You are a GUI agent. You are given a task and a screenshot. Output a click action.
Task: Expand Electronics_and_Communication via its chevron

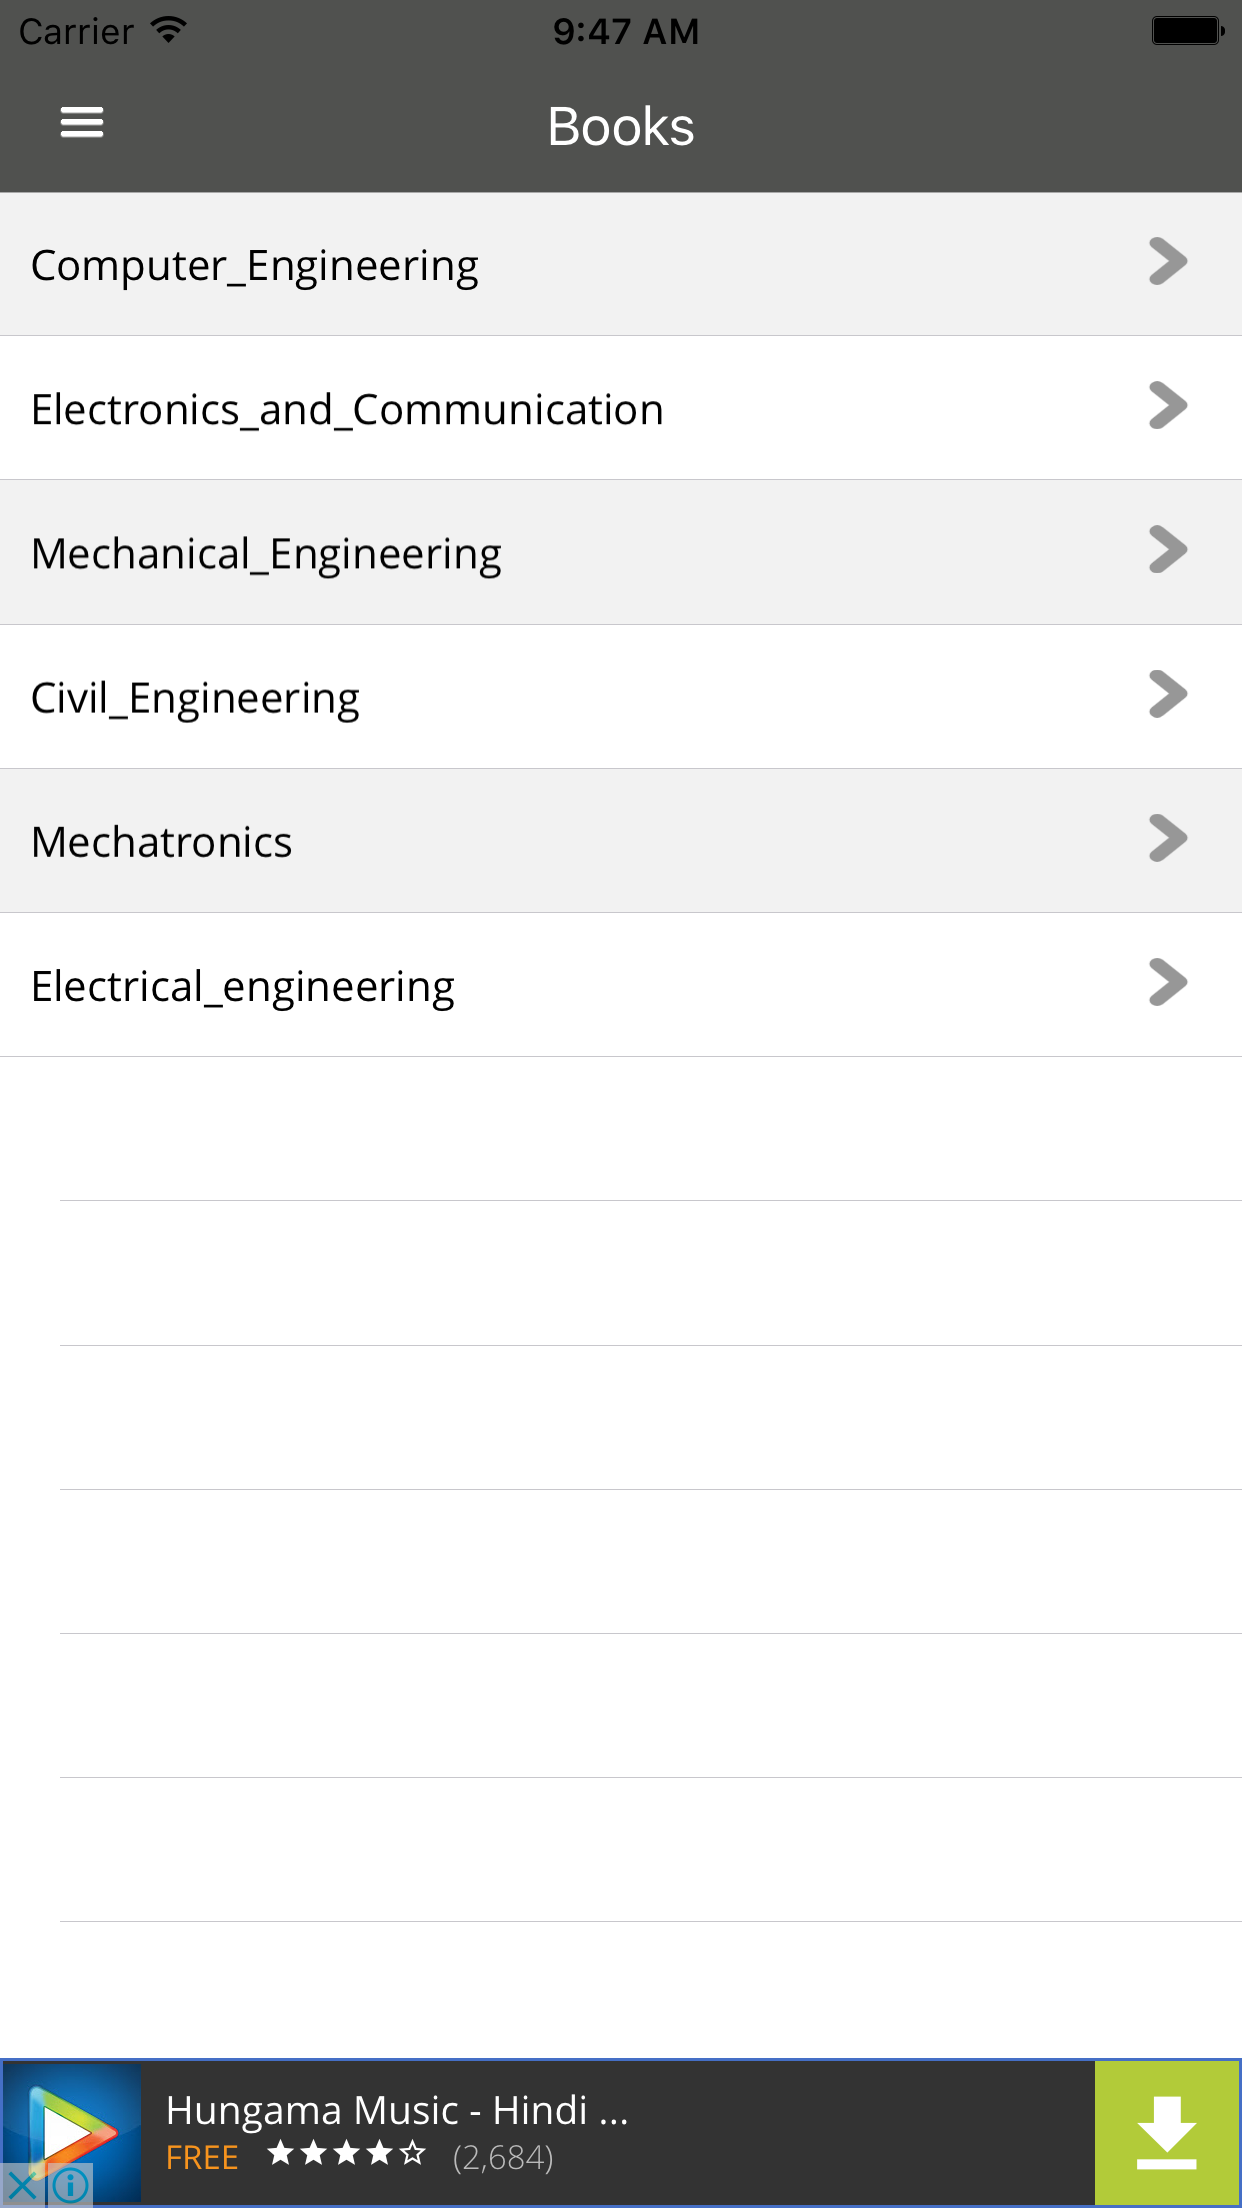1168,406
